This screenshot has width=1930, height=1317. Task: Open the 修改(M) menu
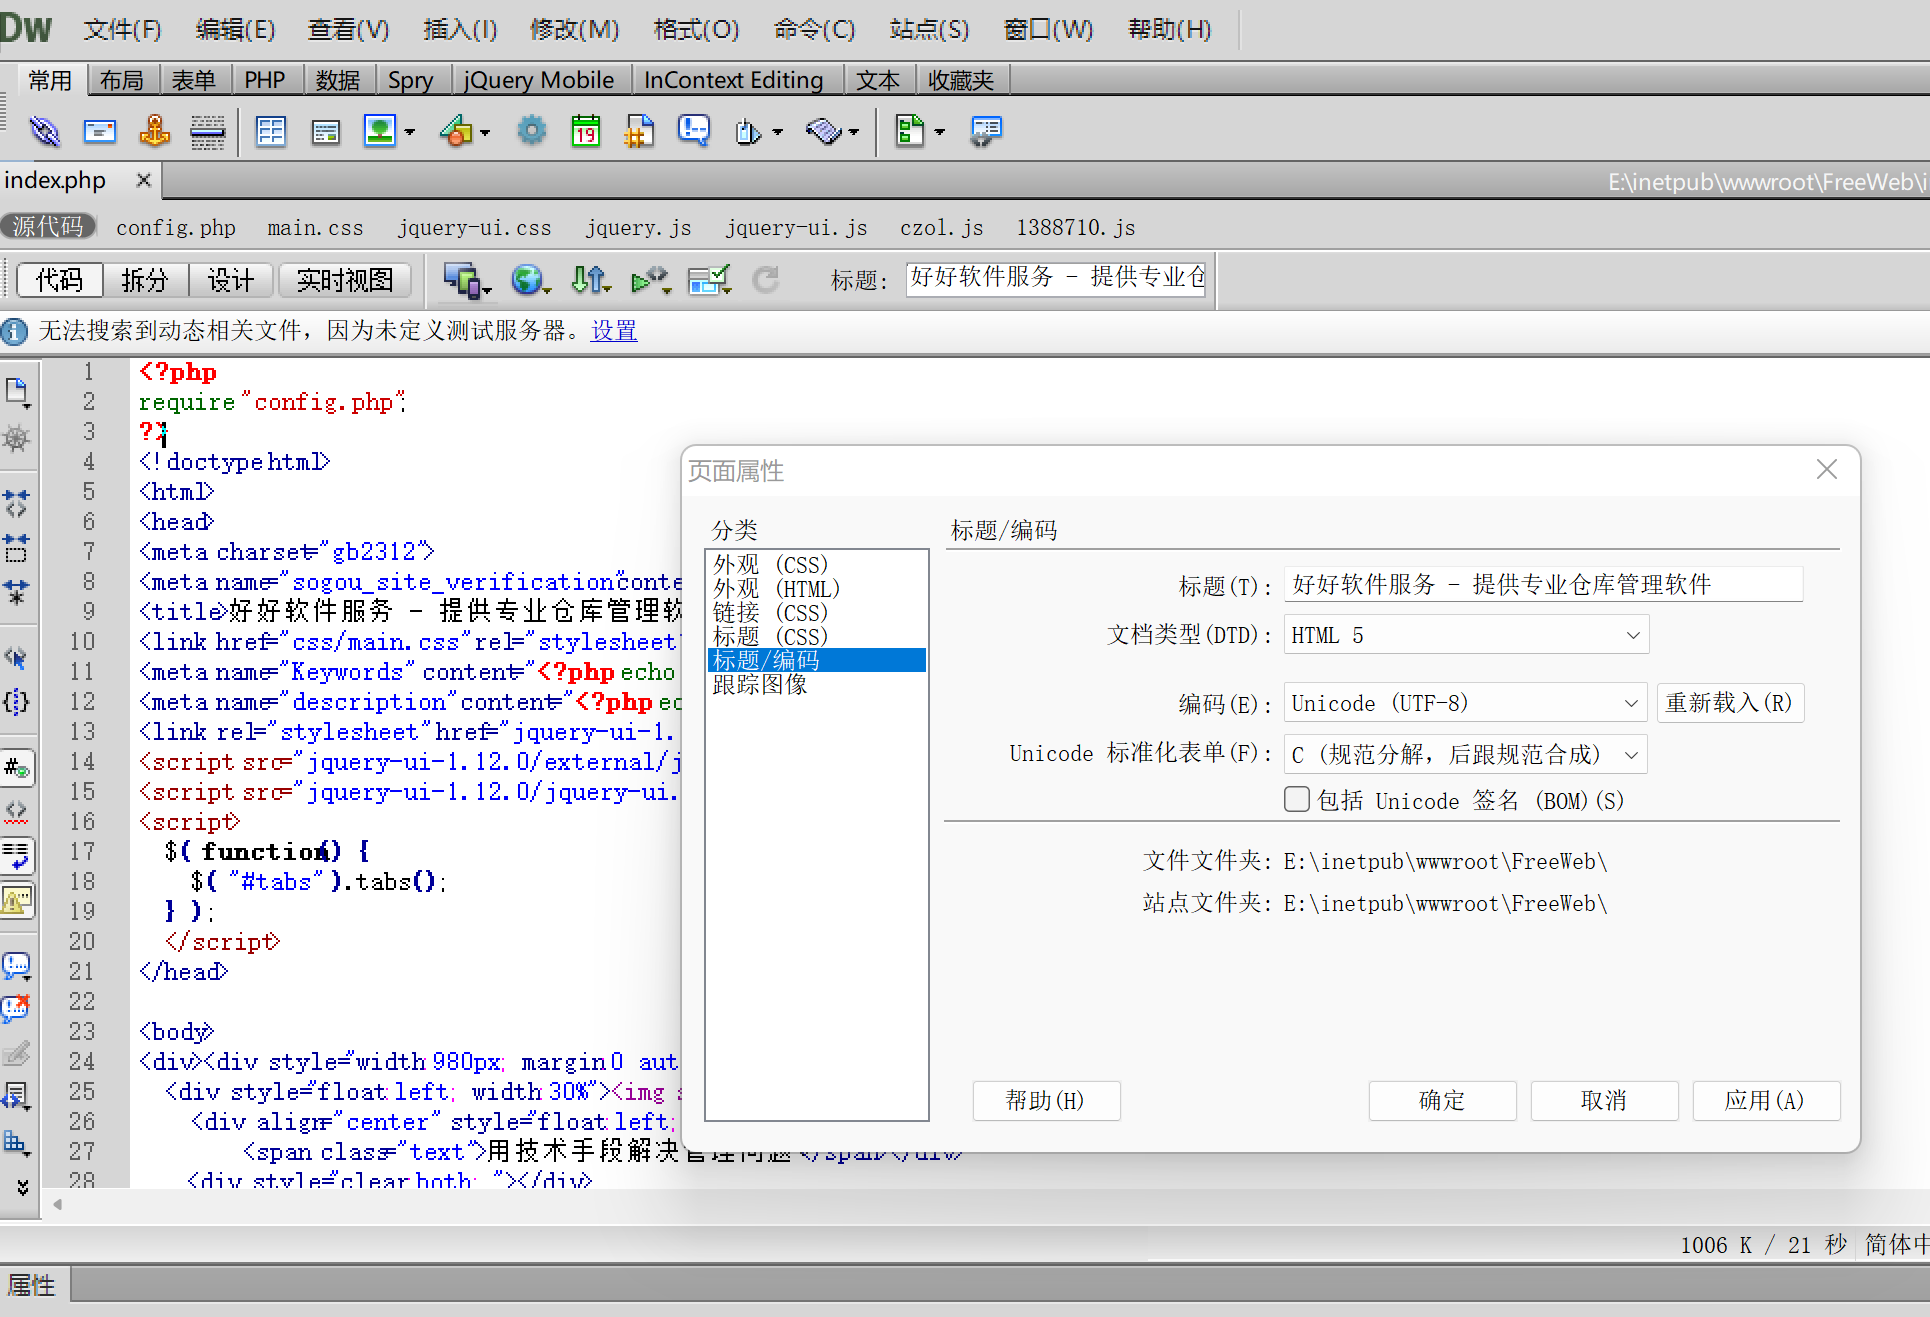(x=574, y=29)
